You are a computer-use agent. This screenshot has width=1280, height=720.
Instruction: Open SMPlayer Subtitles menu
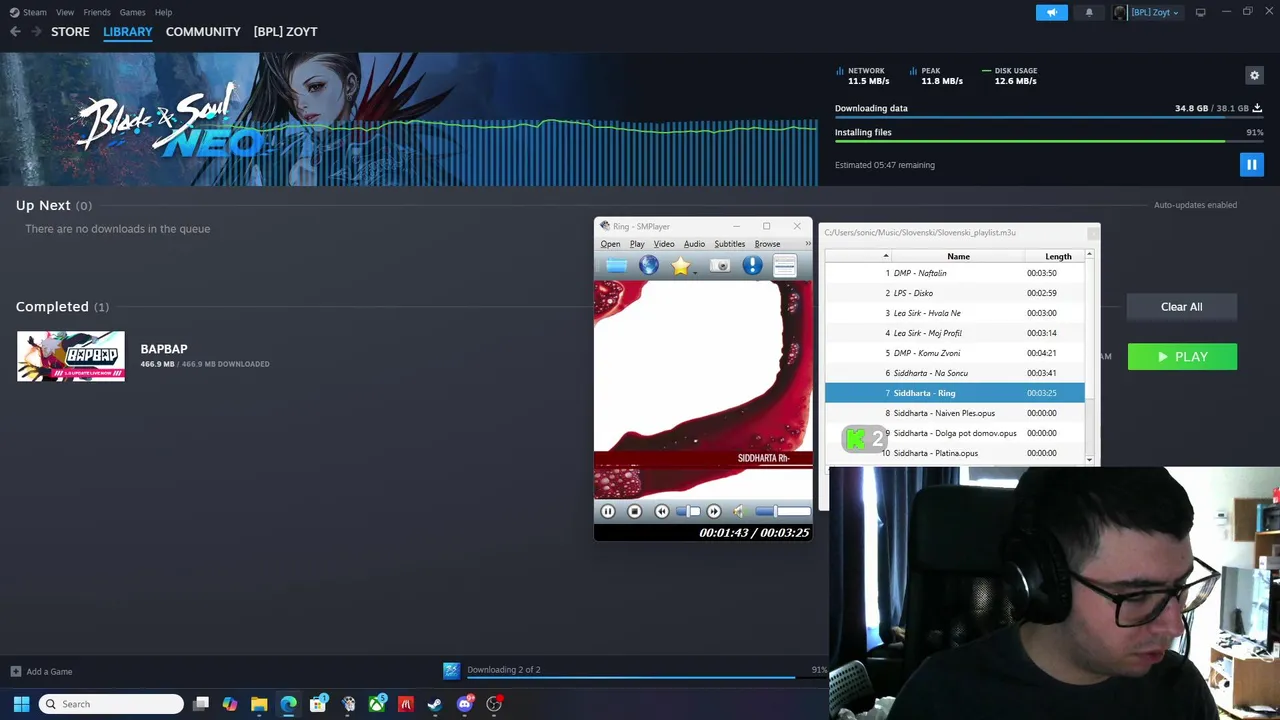(729, 244)
